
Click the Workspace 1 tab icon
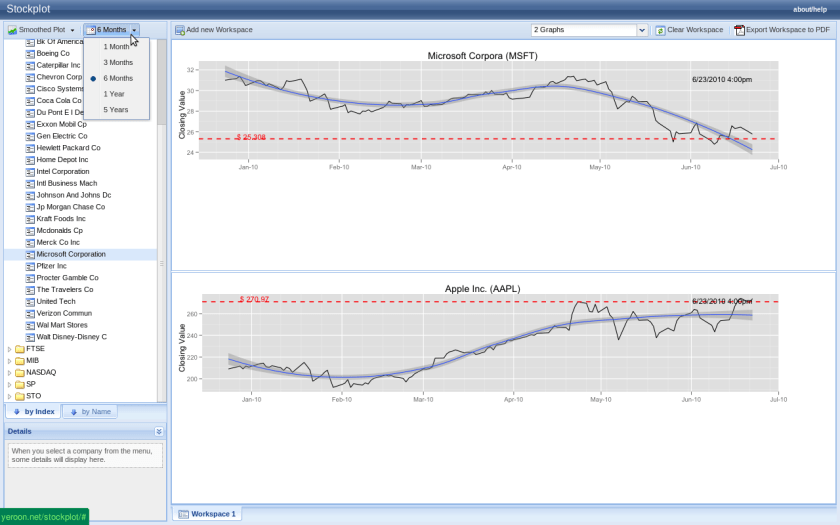coord(183,514)
